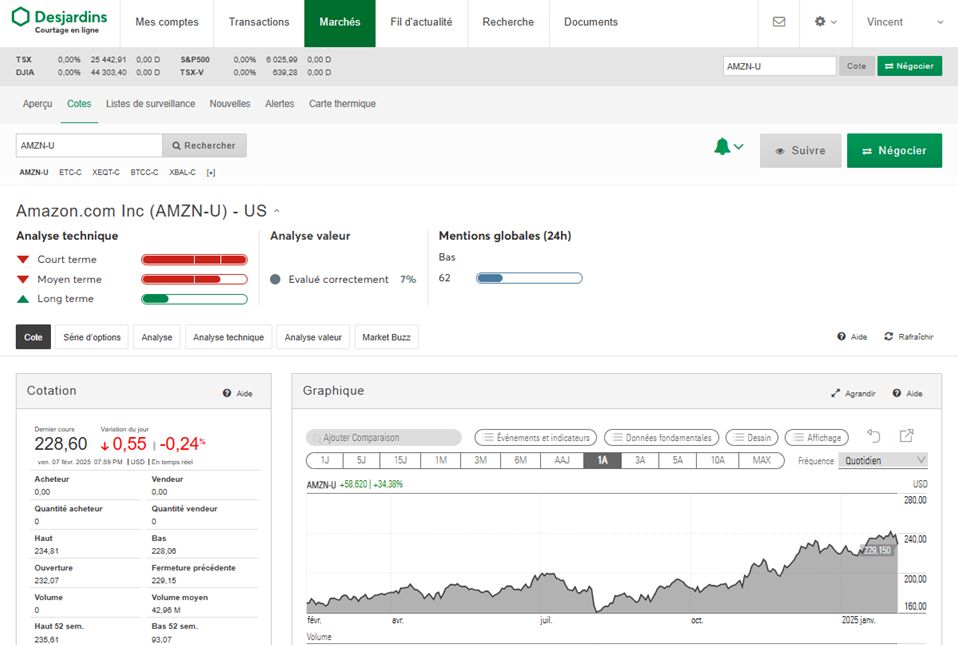Click Agrandir to enlarge the chart
The height and width of the screenshot is (645, 958).
pyautogui.click(x=853, y=394)
